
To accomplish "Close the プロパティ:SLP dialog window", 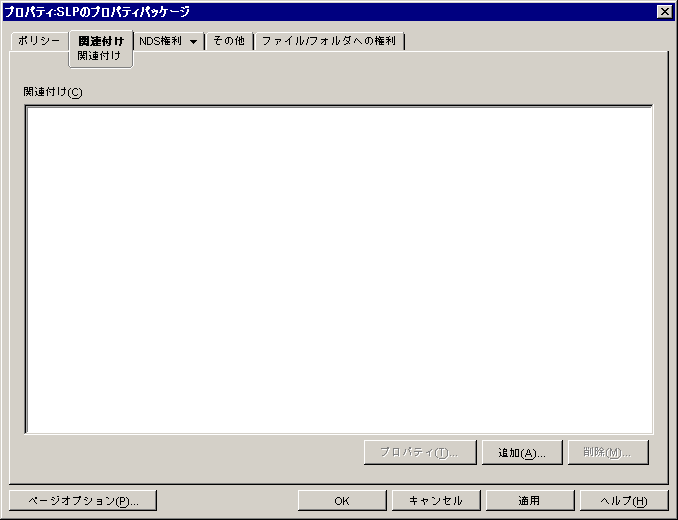I will coord(664,12).
